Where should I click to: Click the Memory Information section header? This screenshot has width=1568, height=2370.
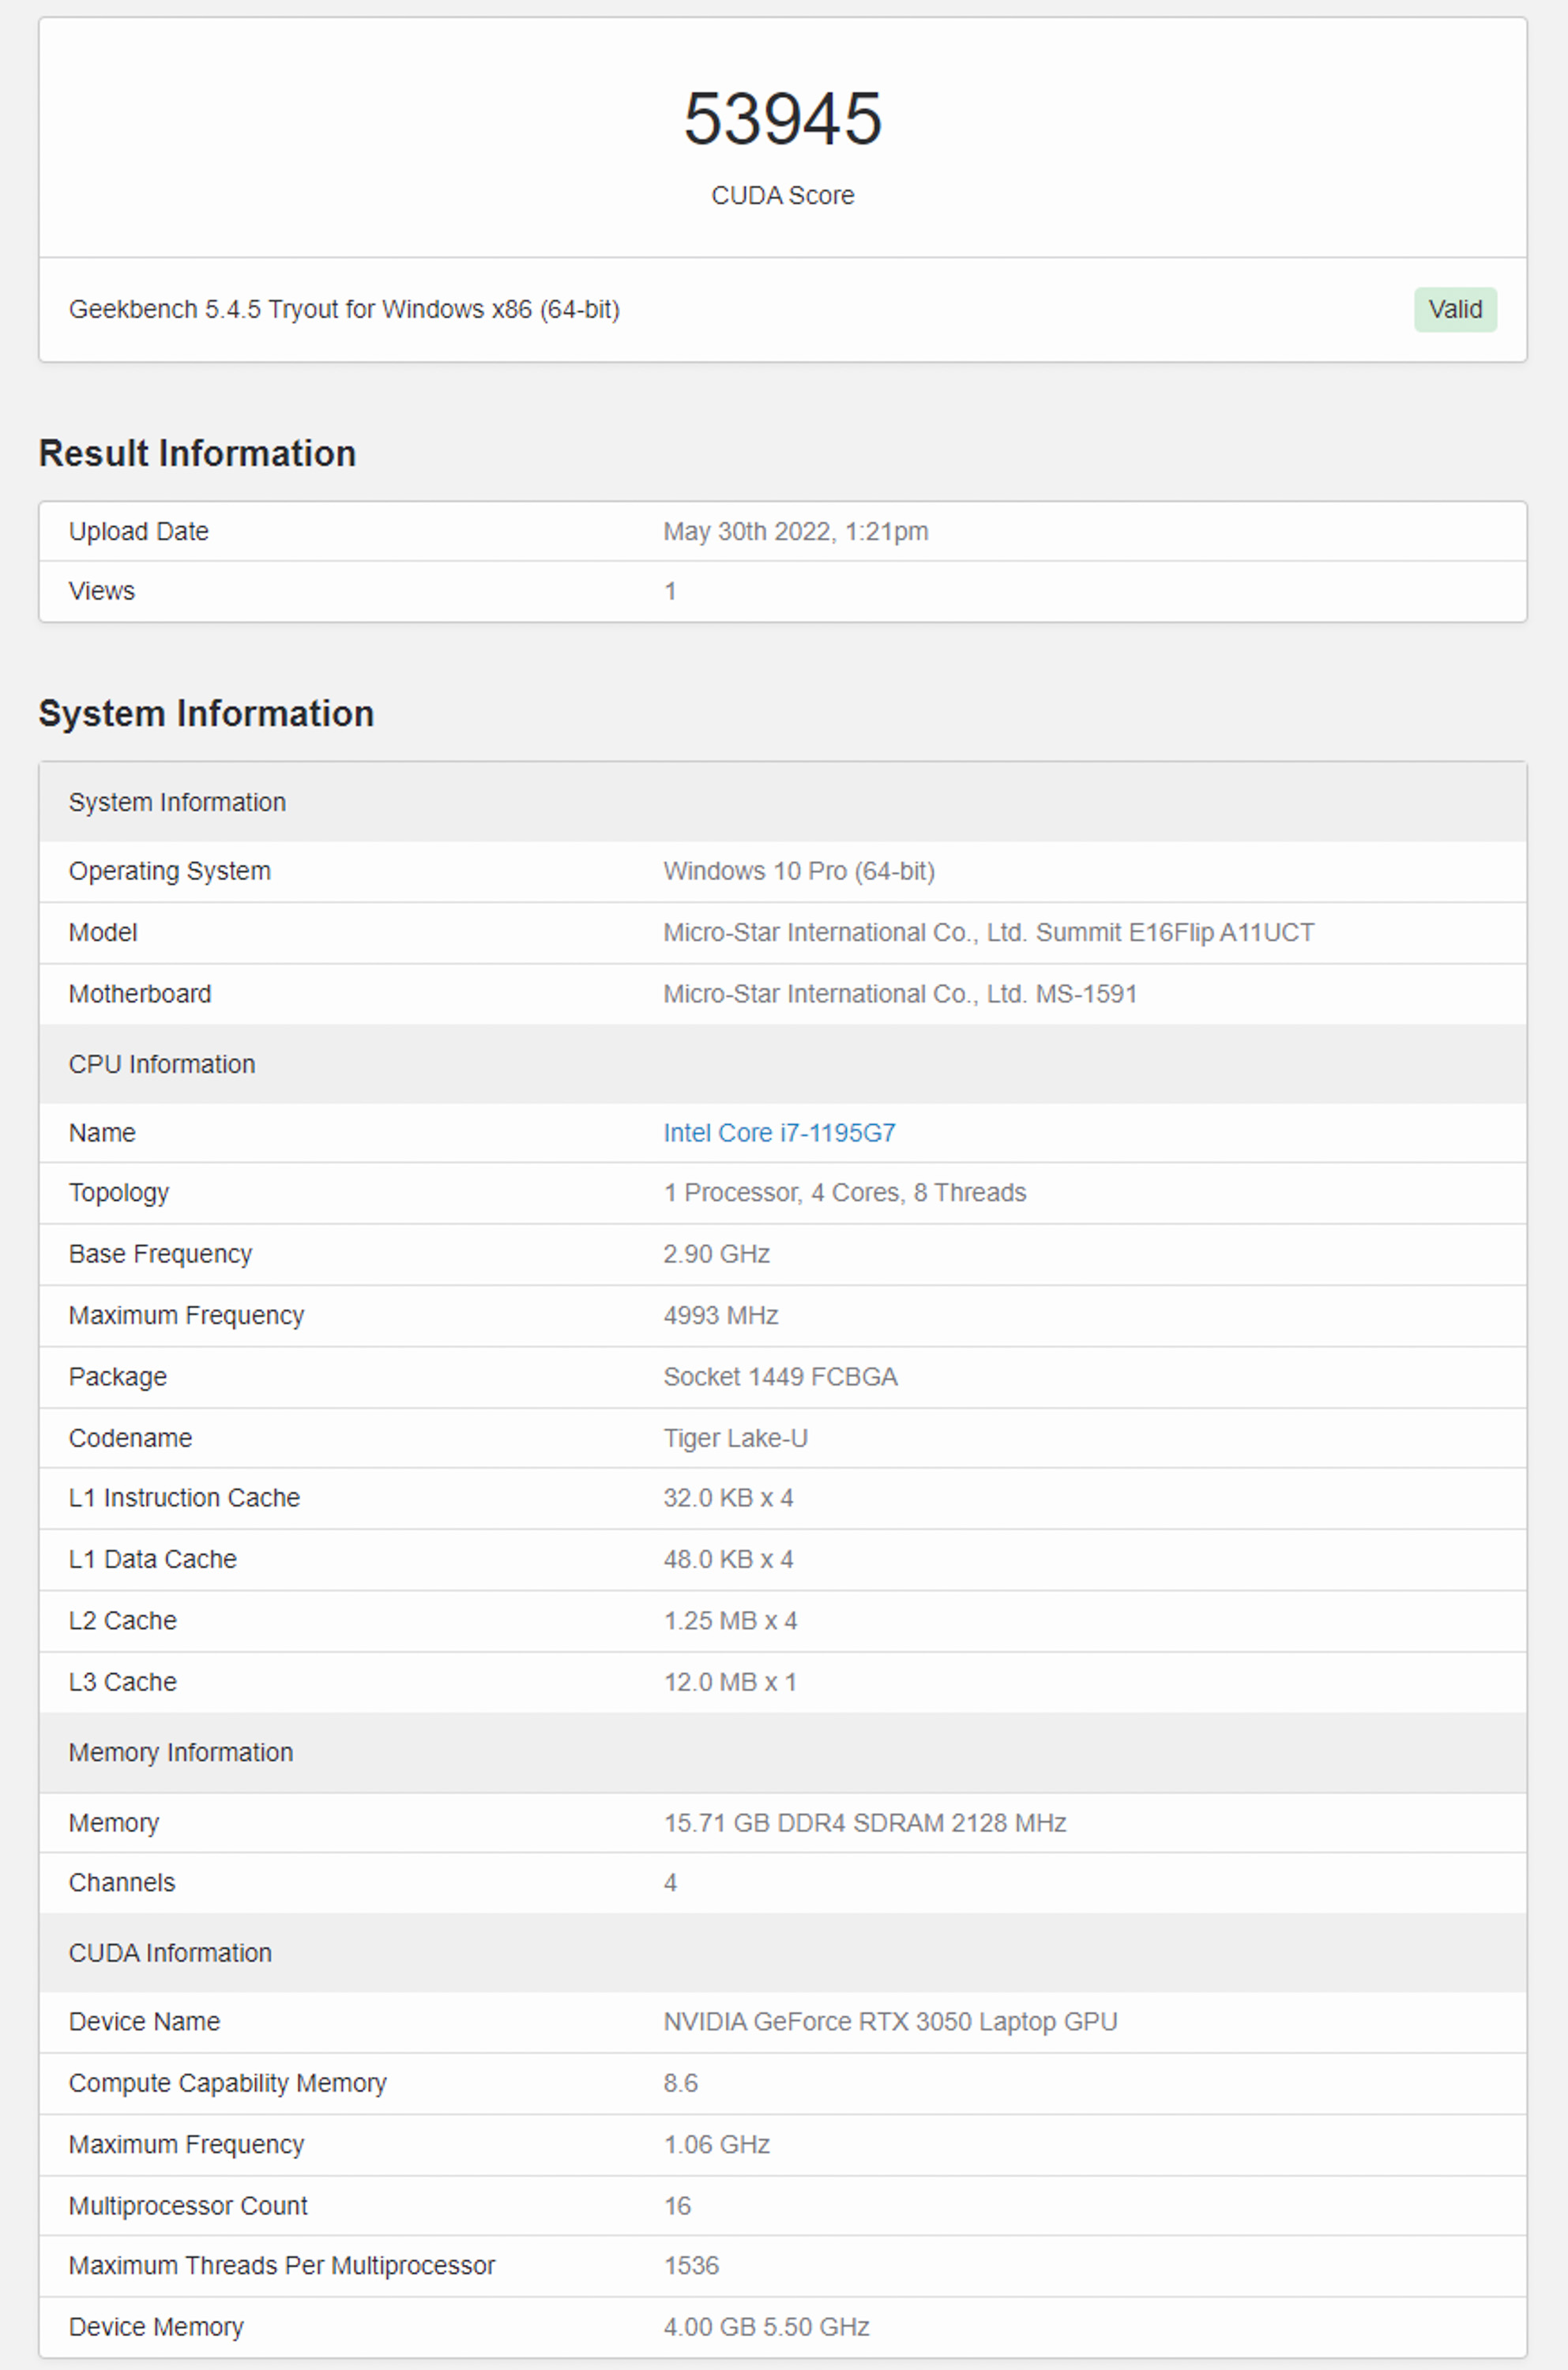[783, 1752]
